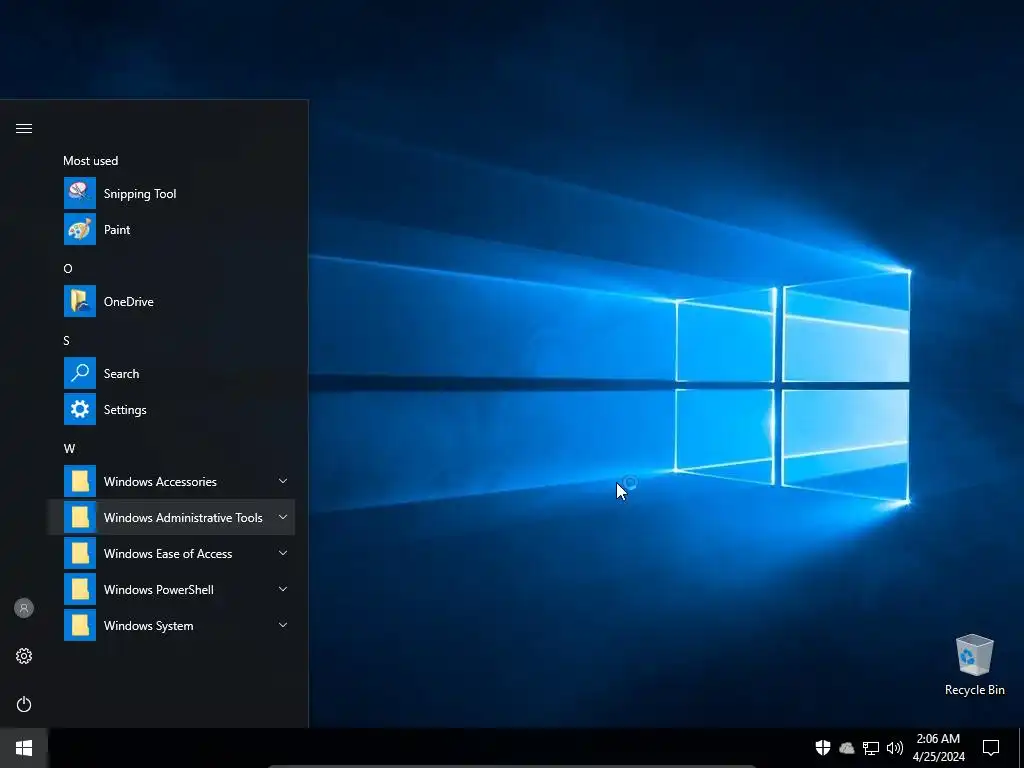Click the Windows Accessories folder icon

pyautogui.click(x=80, y=481)
